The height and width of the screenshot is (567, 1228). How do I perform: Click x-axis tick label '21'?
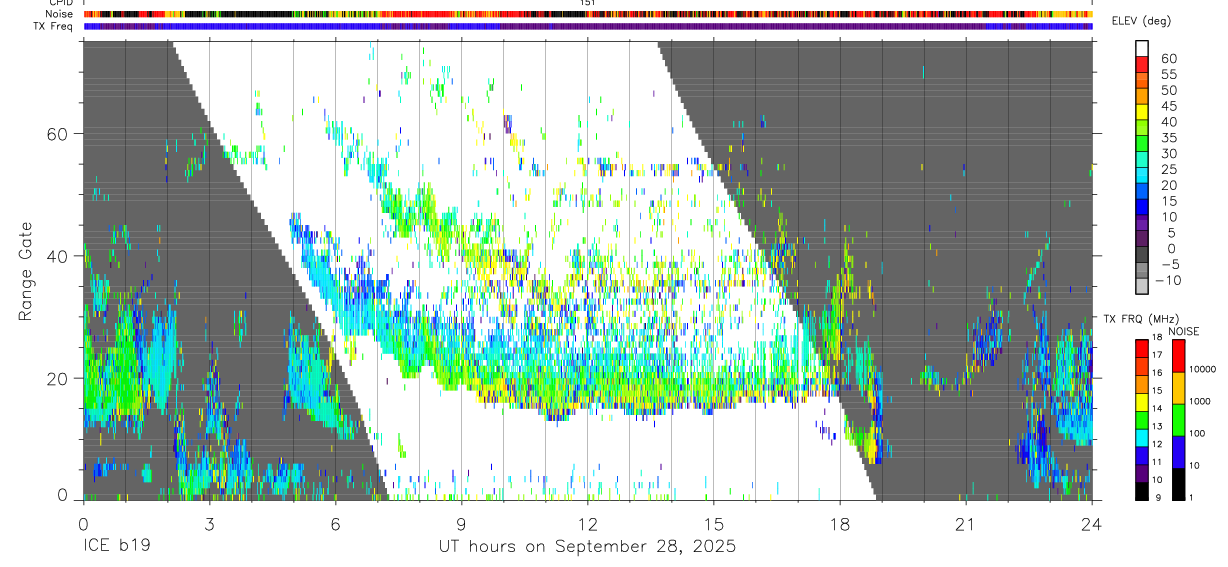click(966, 525)
